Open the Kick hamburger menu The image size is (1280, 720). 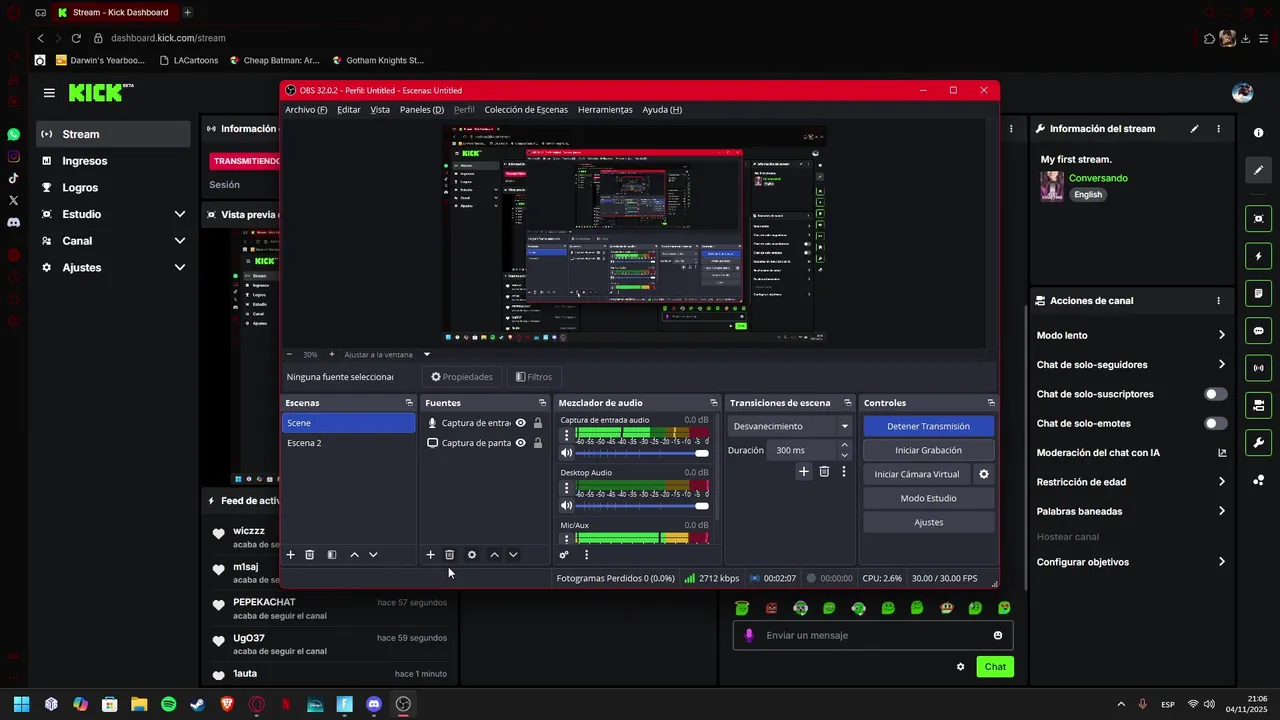[x=49, y=93]
